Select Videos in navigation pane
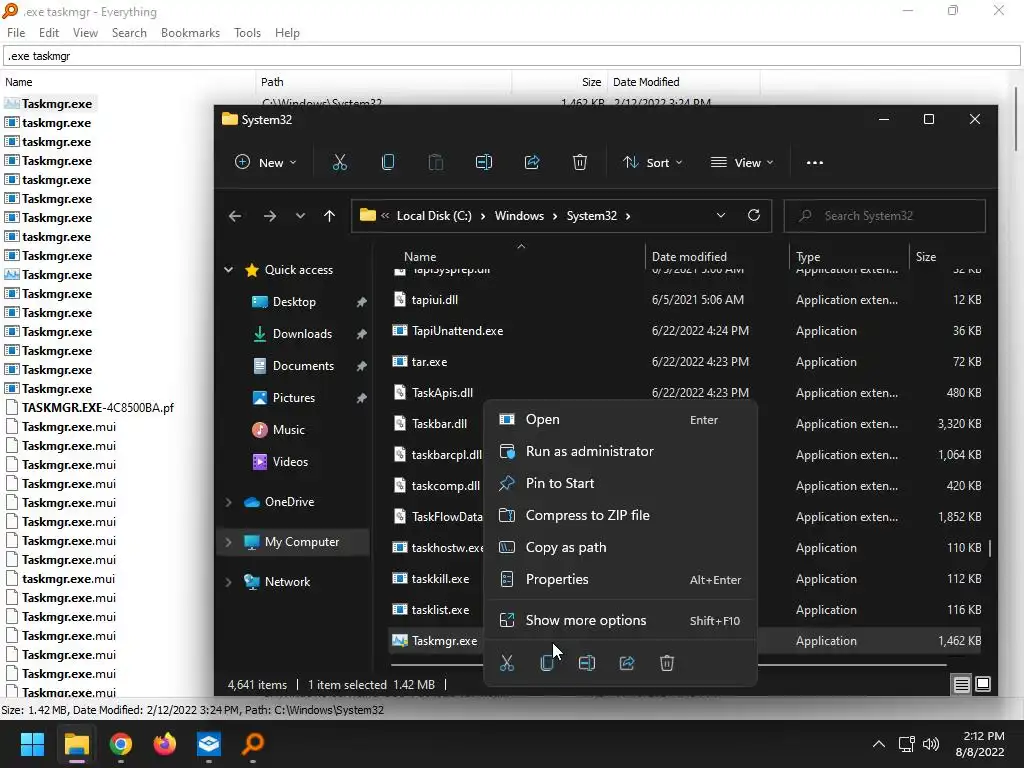This screenshot has width=1024, height=768. (x=290, y=462)
